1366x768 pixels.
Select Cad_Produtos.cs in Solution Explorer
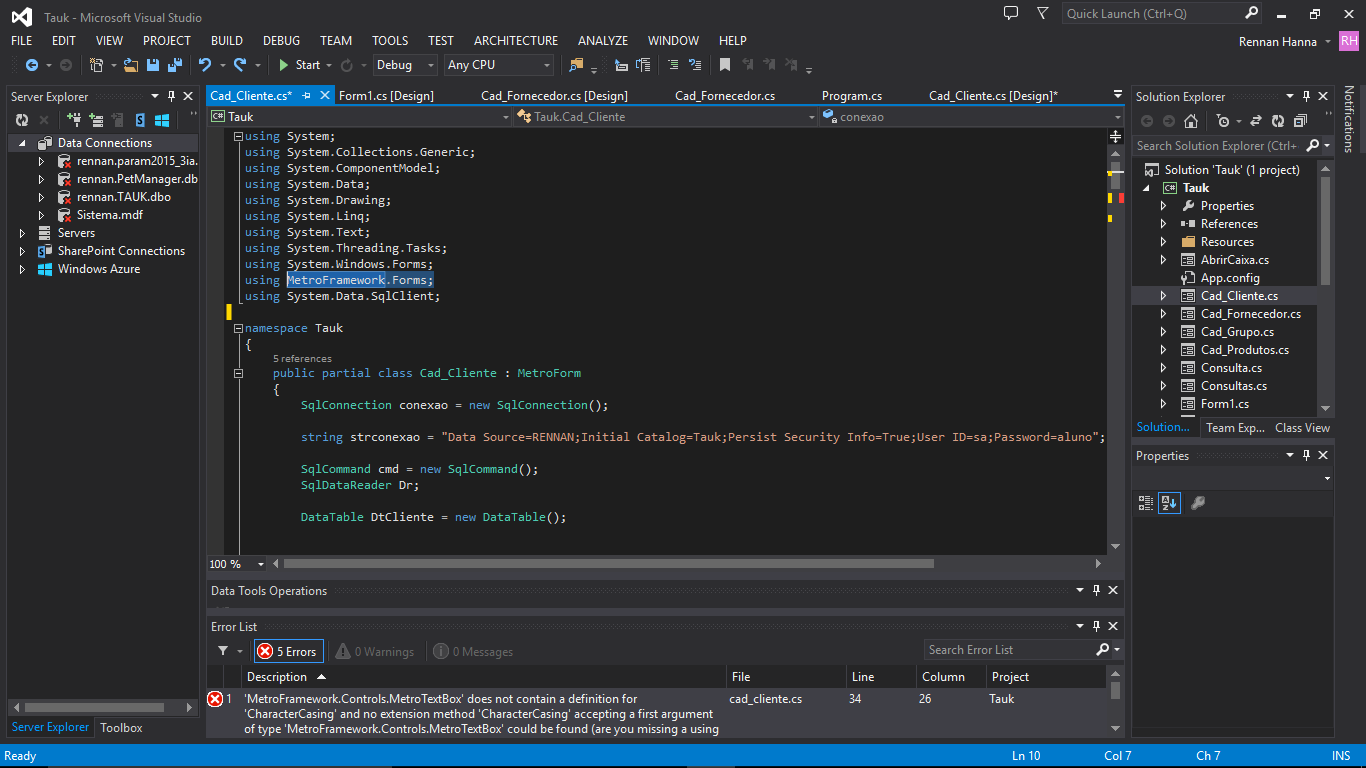coord(1244,350)
